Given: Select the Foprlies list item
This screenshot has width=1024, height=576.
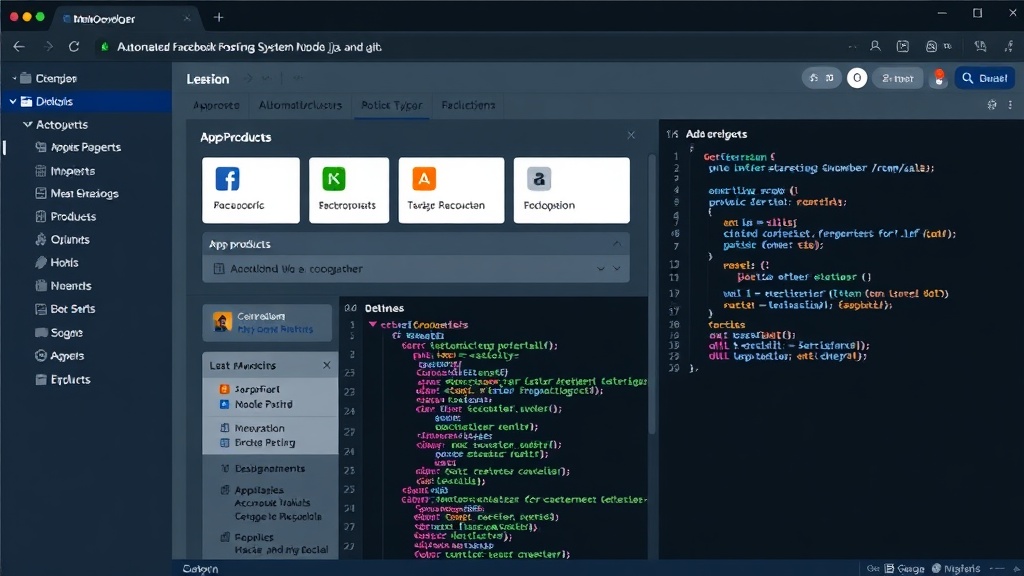Looking at the screenshot, I should [254, 537].
